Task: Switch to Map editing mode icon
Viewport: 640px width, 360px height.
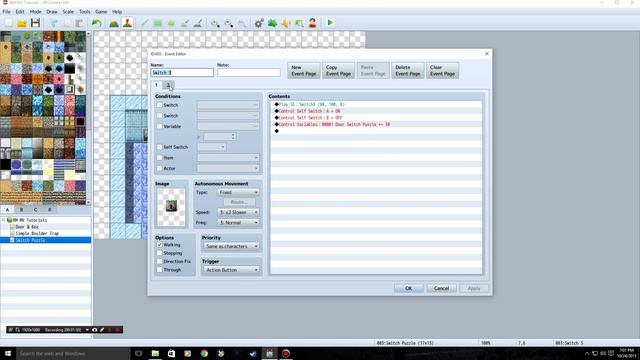Action: coord(114,23)
